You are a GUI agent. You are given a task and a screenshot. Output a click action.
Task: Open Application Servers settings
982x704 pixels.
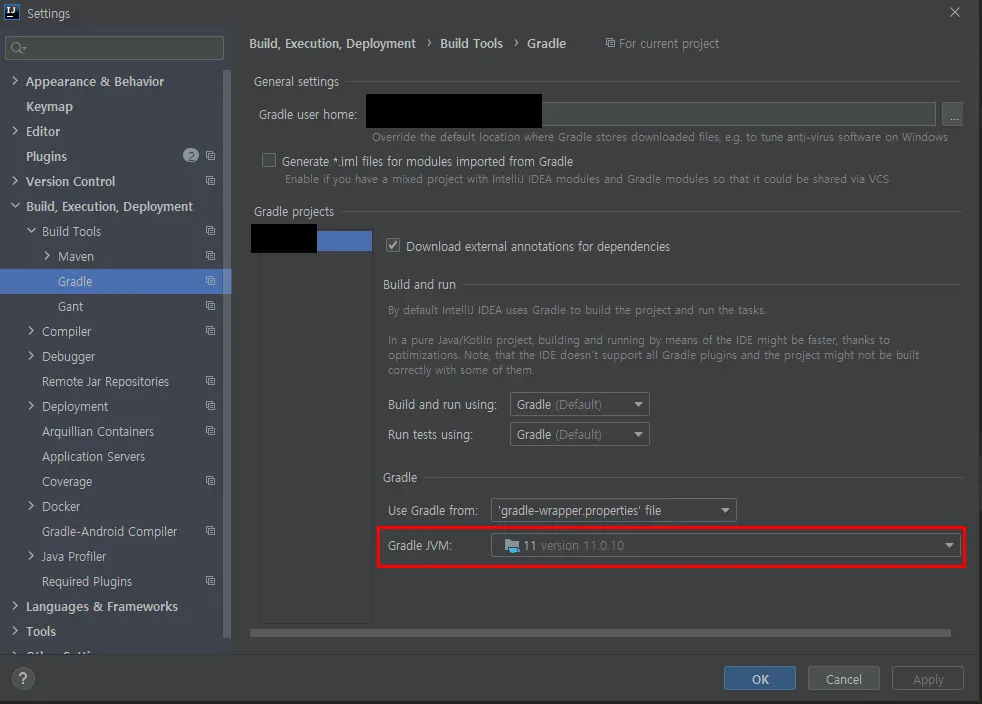93,457
